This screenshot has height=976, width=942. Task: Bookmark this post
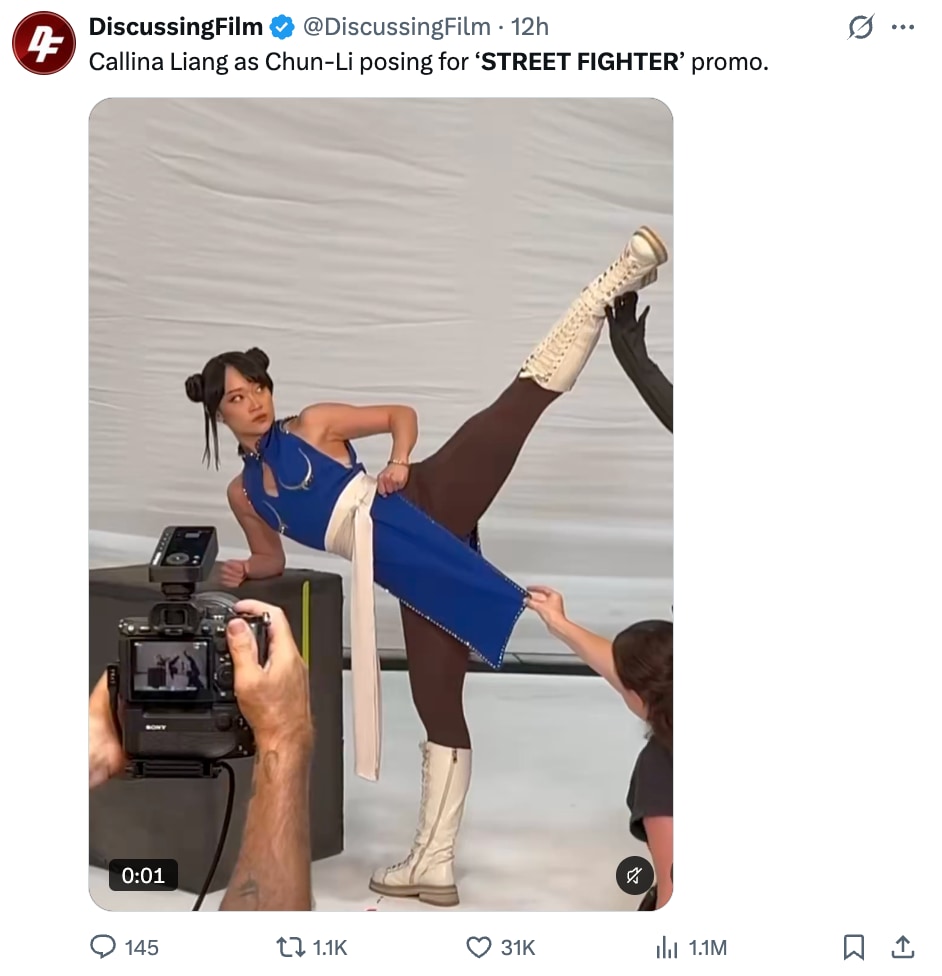click(x=853, y=947)
